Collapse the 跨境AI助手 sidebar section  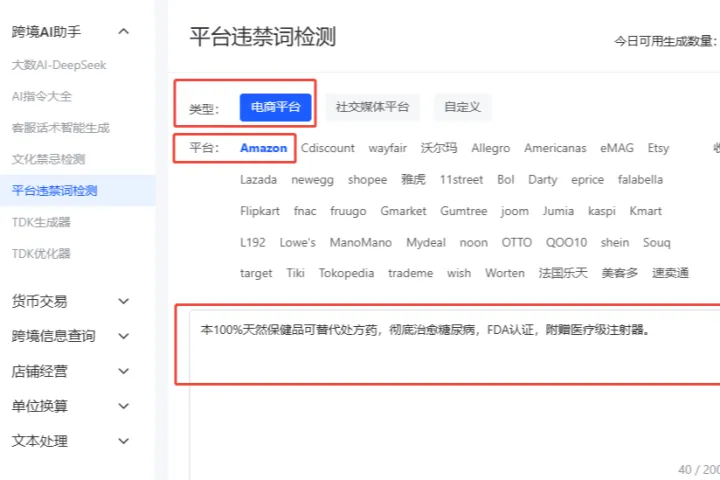[x=124, y=32]
